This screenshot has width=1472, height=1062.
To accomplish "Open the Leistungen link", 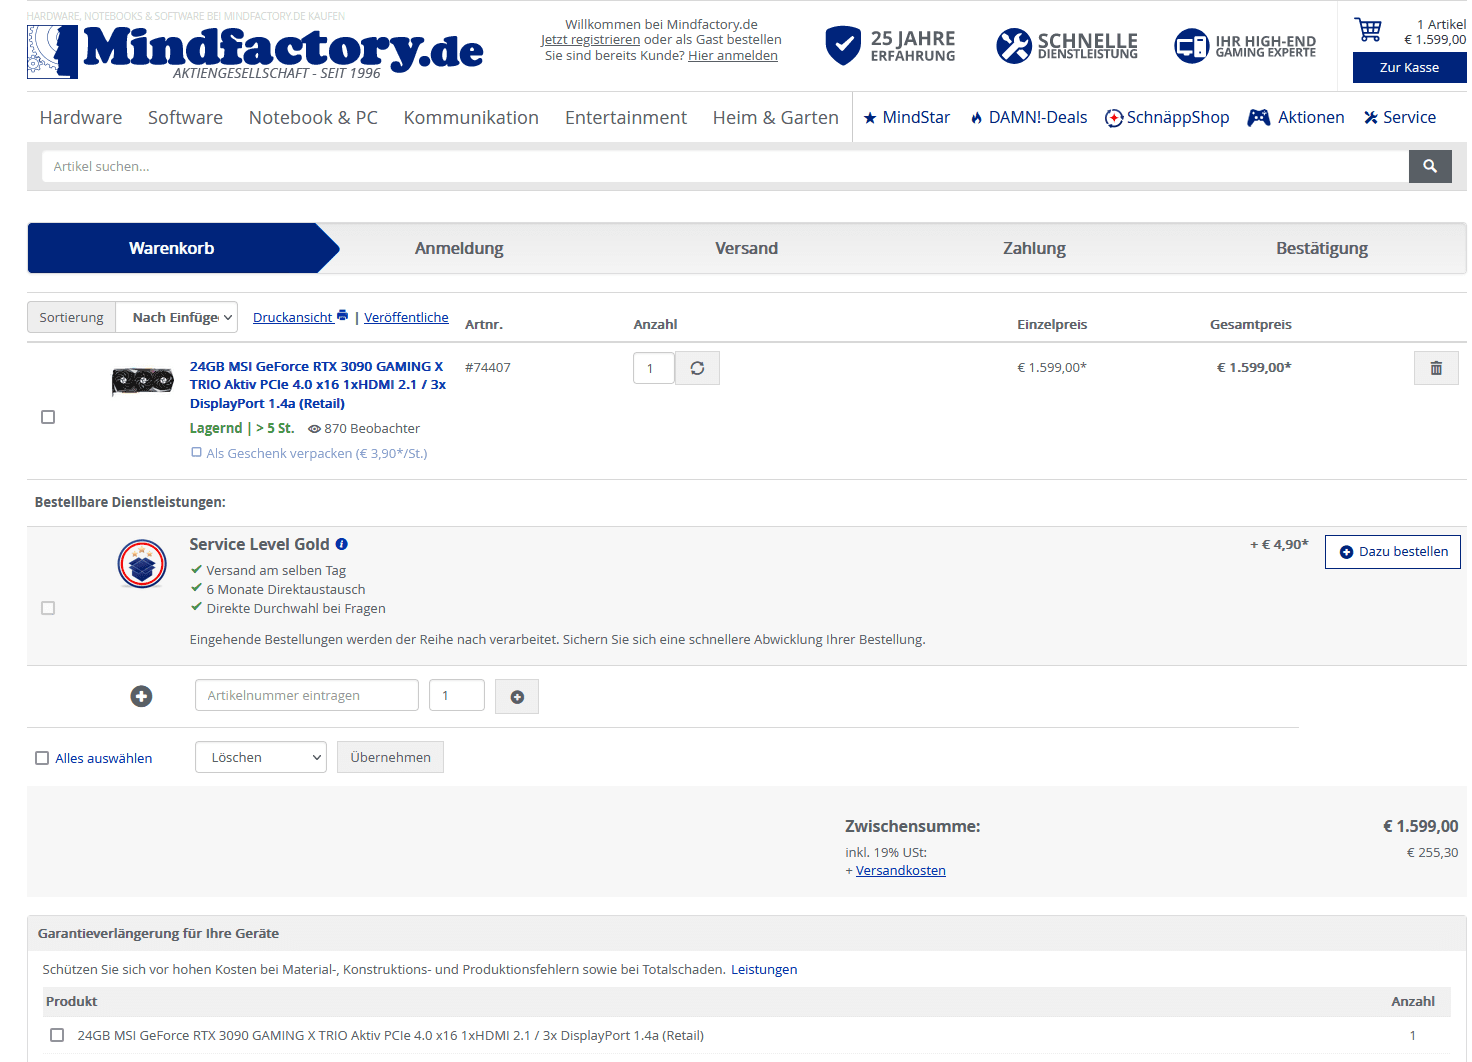I will [764, 970].
